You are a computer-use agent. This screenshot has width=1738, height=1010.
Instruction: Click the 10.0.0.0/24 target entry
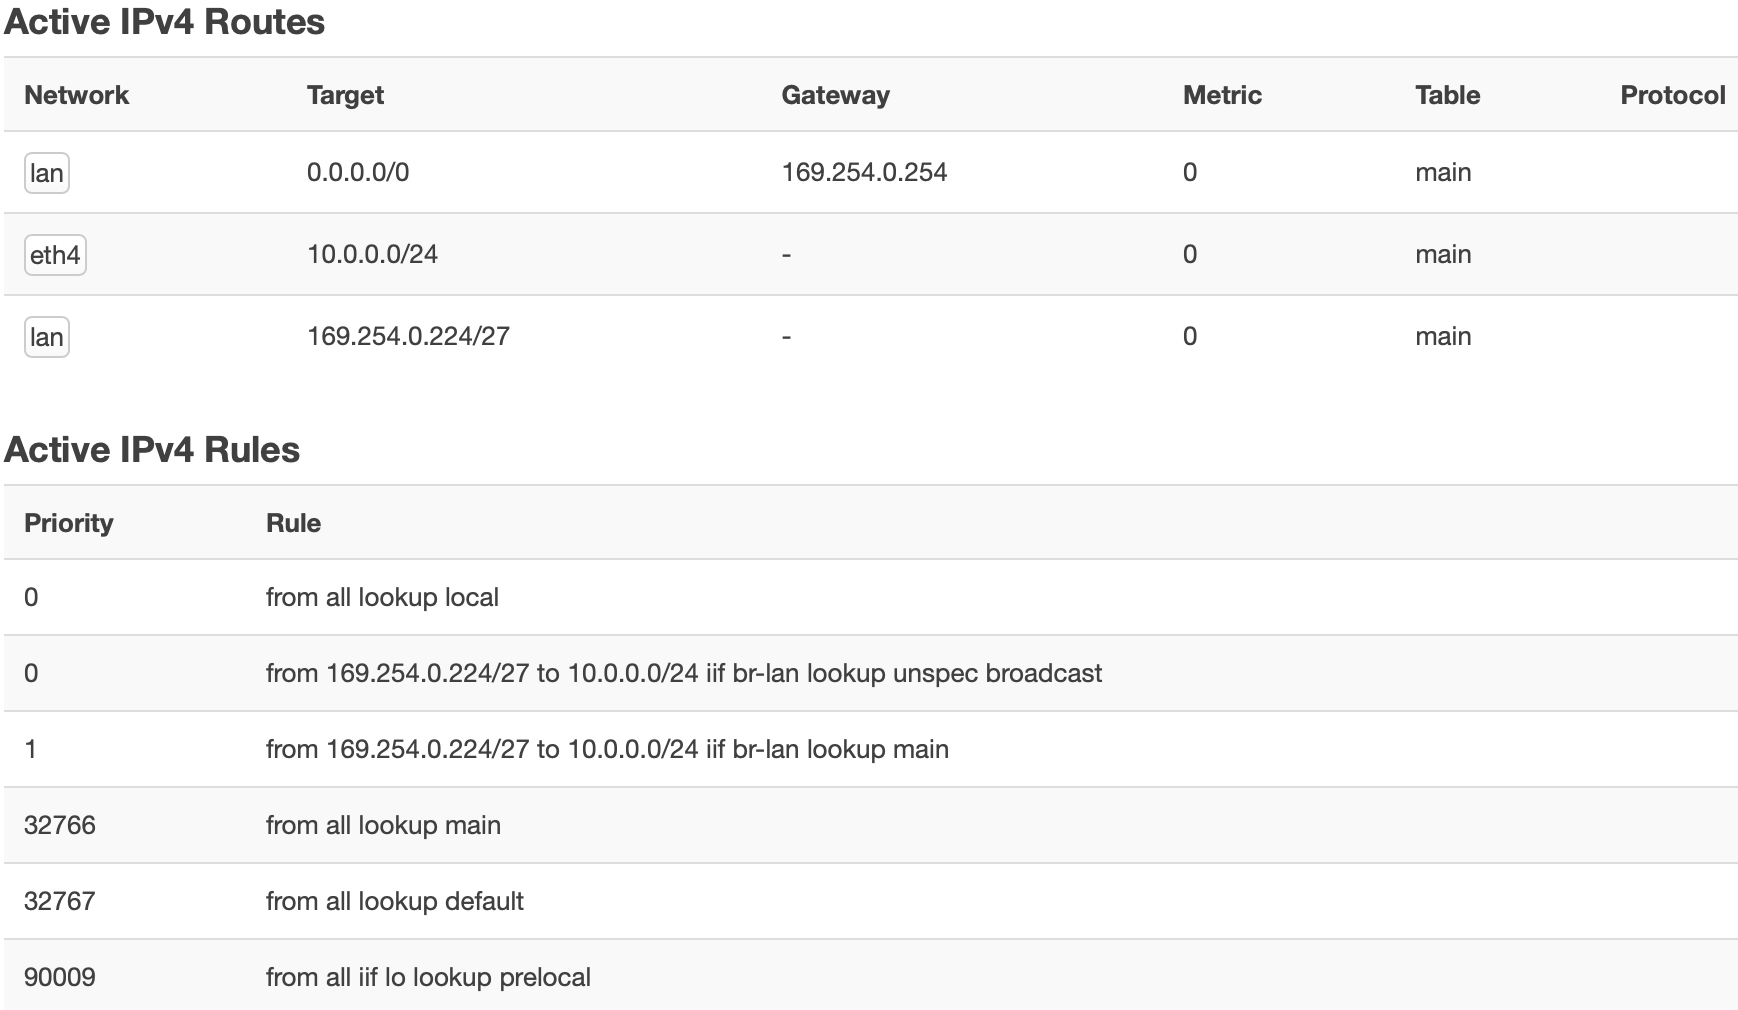372,254
